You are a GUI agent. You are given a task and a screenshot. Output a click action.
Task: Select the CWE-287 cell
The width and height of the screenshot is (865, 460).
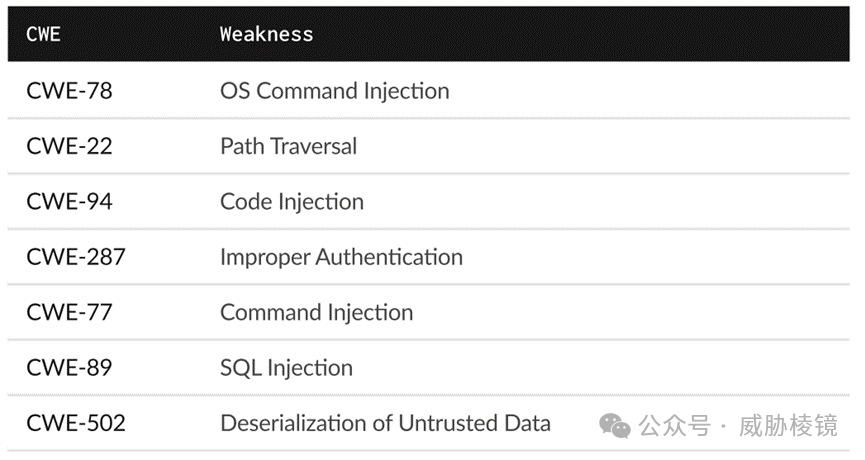tap(76, 257)
